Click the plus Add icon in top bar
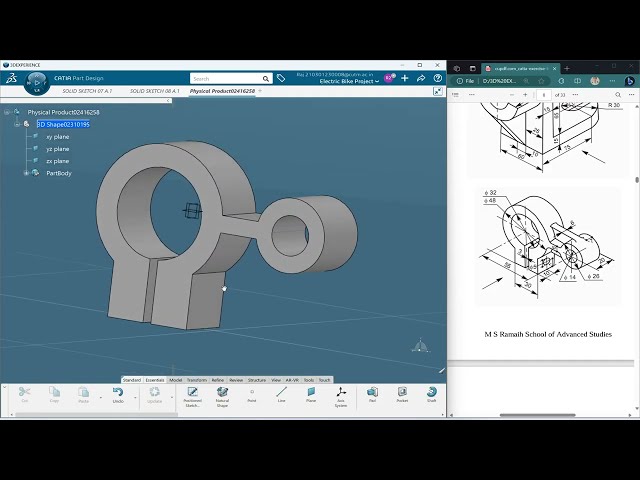Viewport: 640px width, 480px height. (404, 78)
